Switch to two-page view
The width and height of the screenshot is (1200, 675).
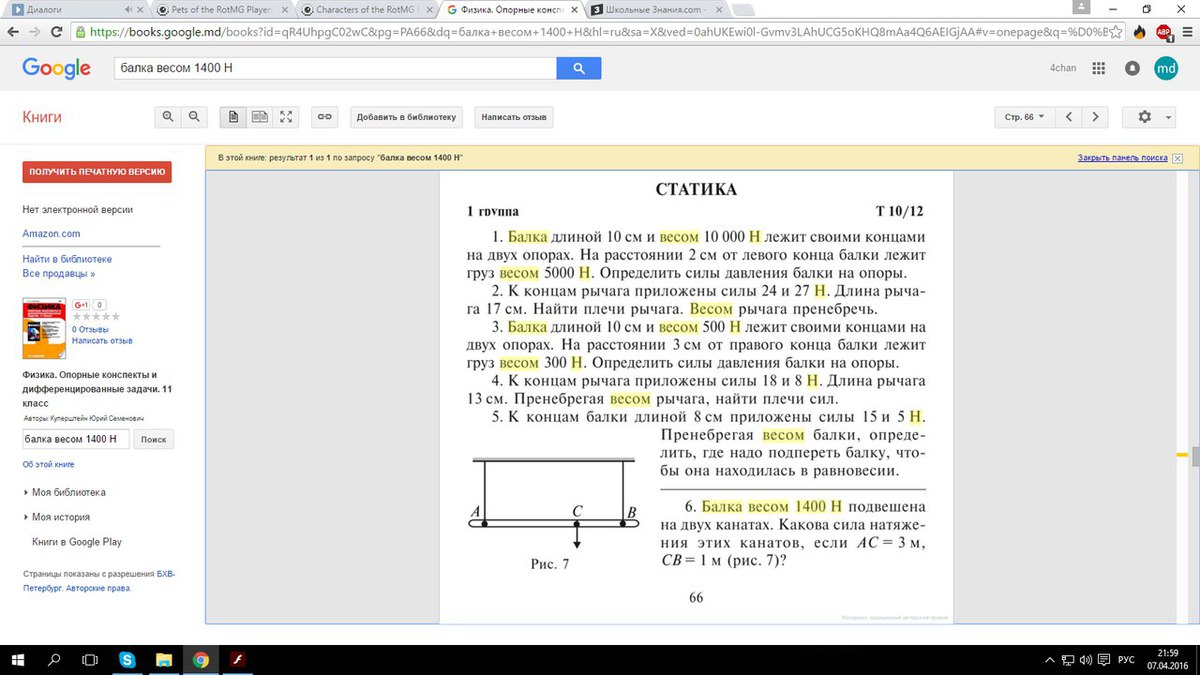[260, 117]
